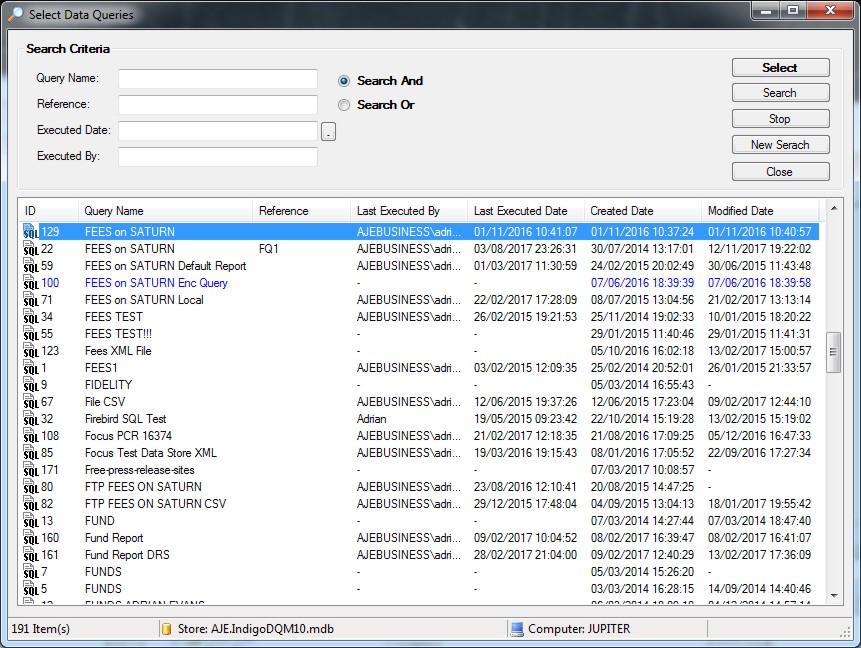The height and width of the screenshot is (648, 861).
Task: Sort list by Query Name column header
Action: tap(114, 211)
